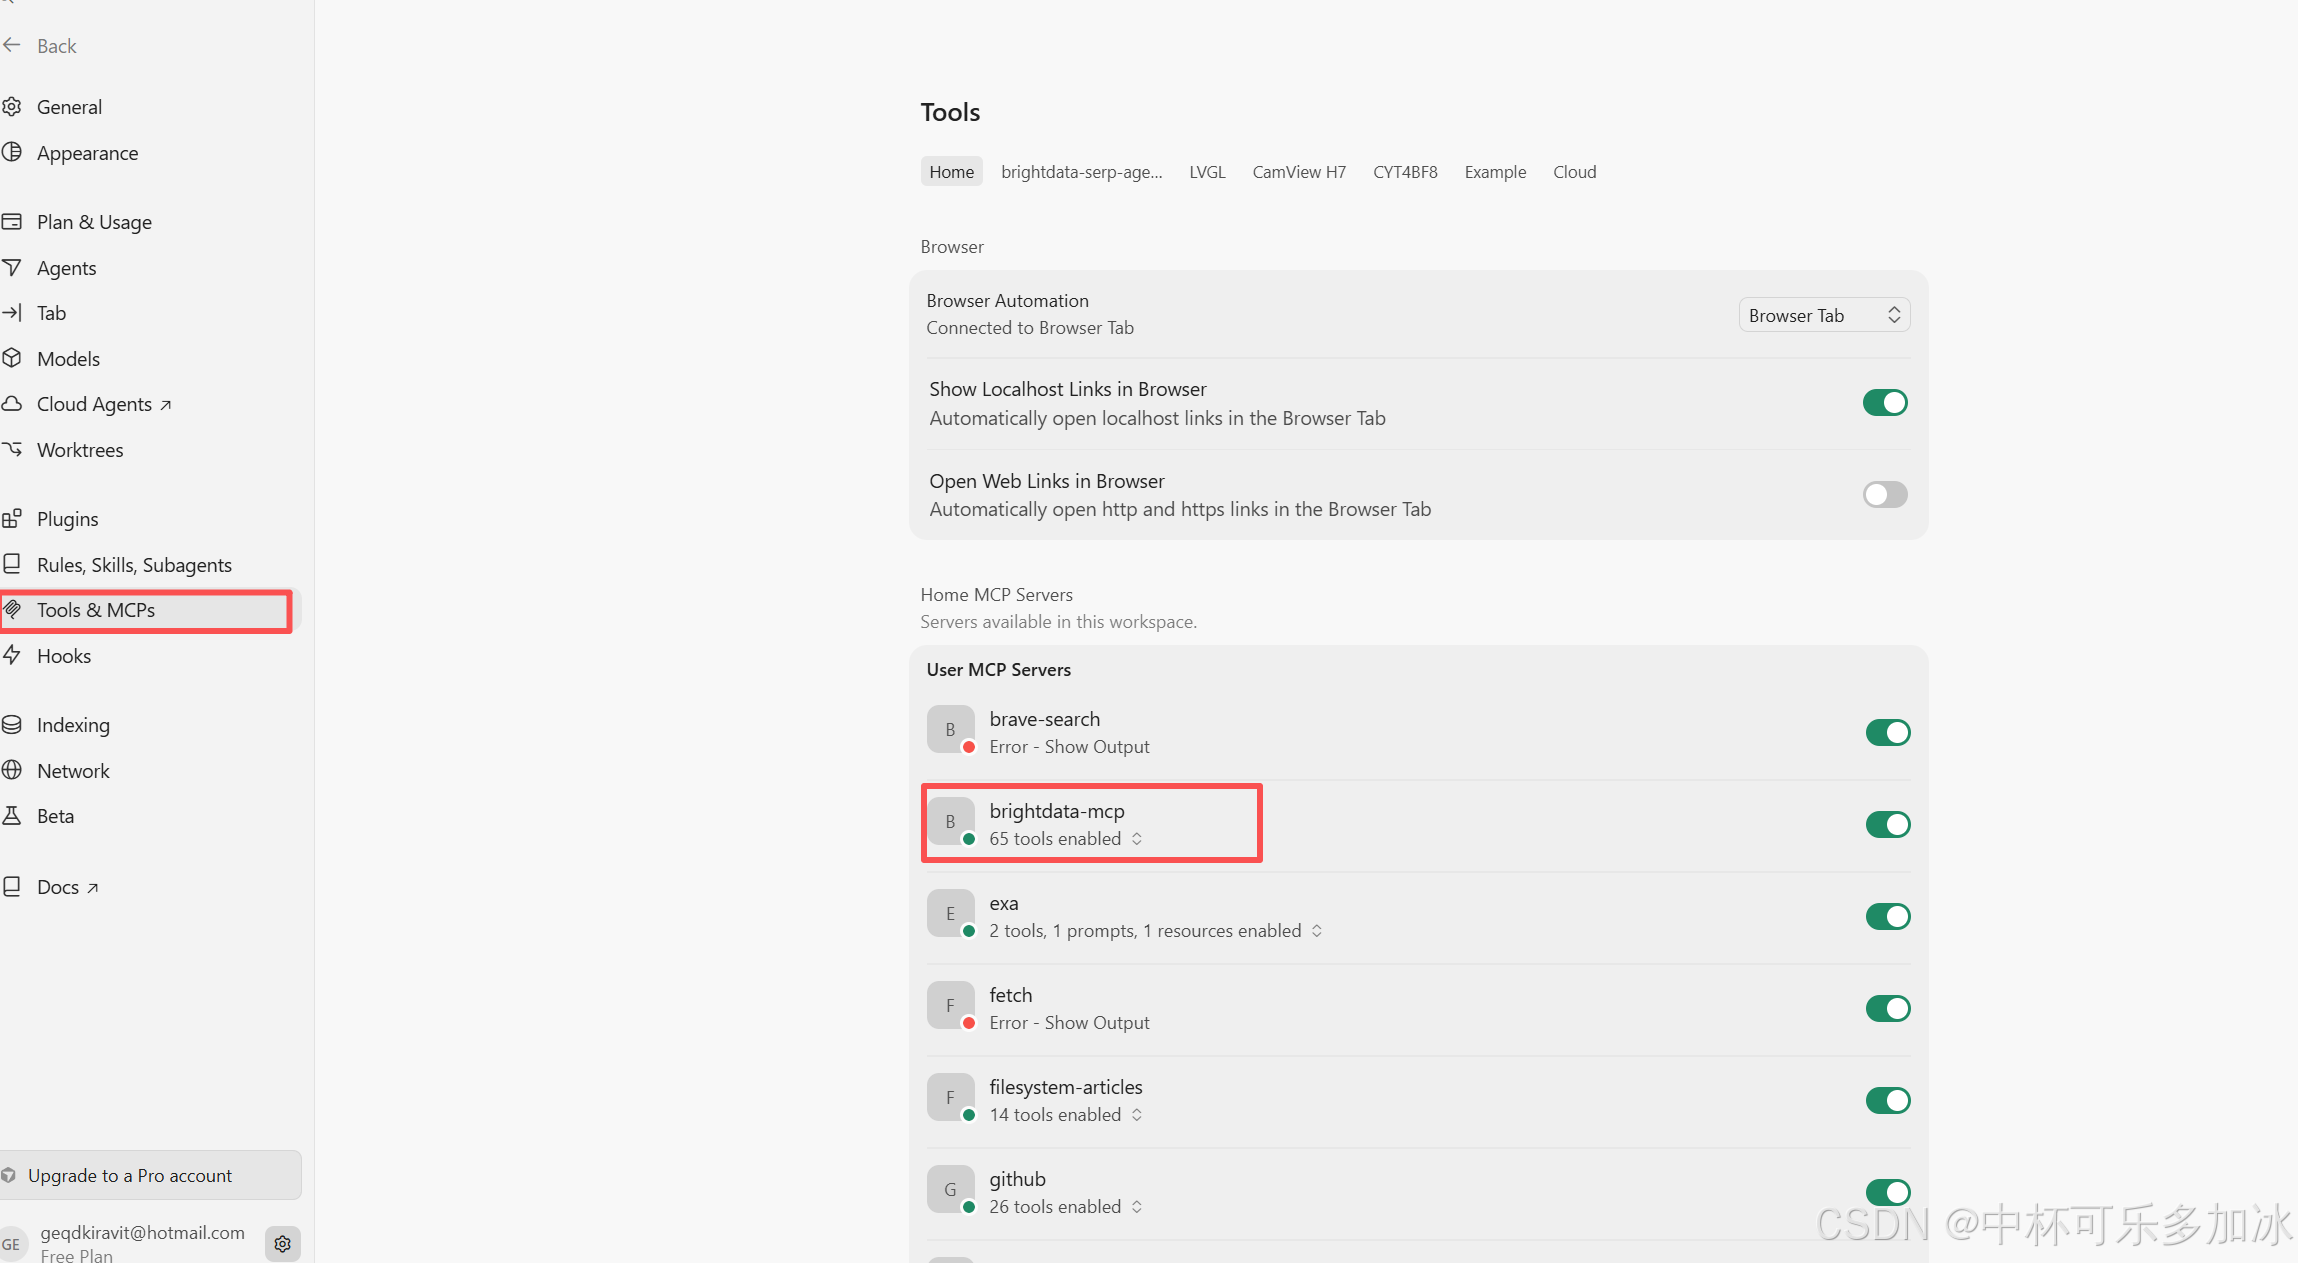
Task: Click the Plan & Usage card icon
Action: pos(12,221)
